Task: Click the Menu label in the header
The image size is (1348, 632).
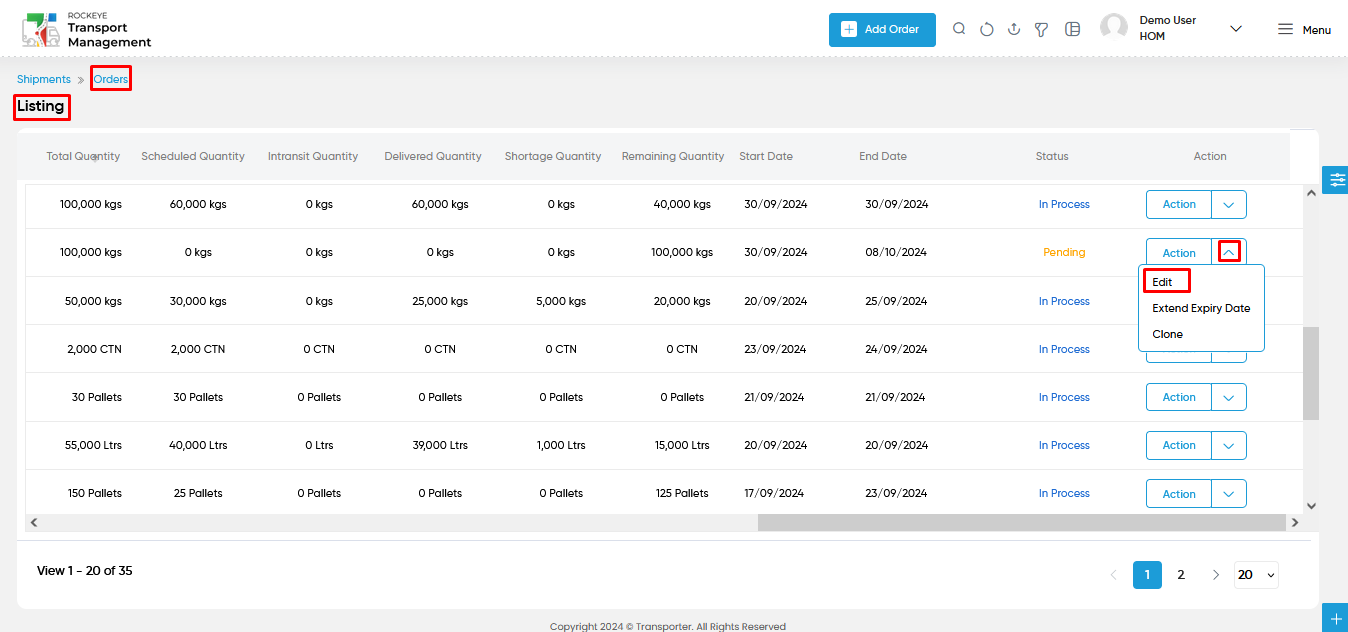Action: [1316, 30]
